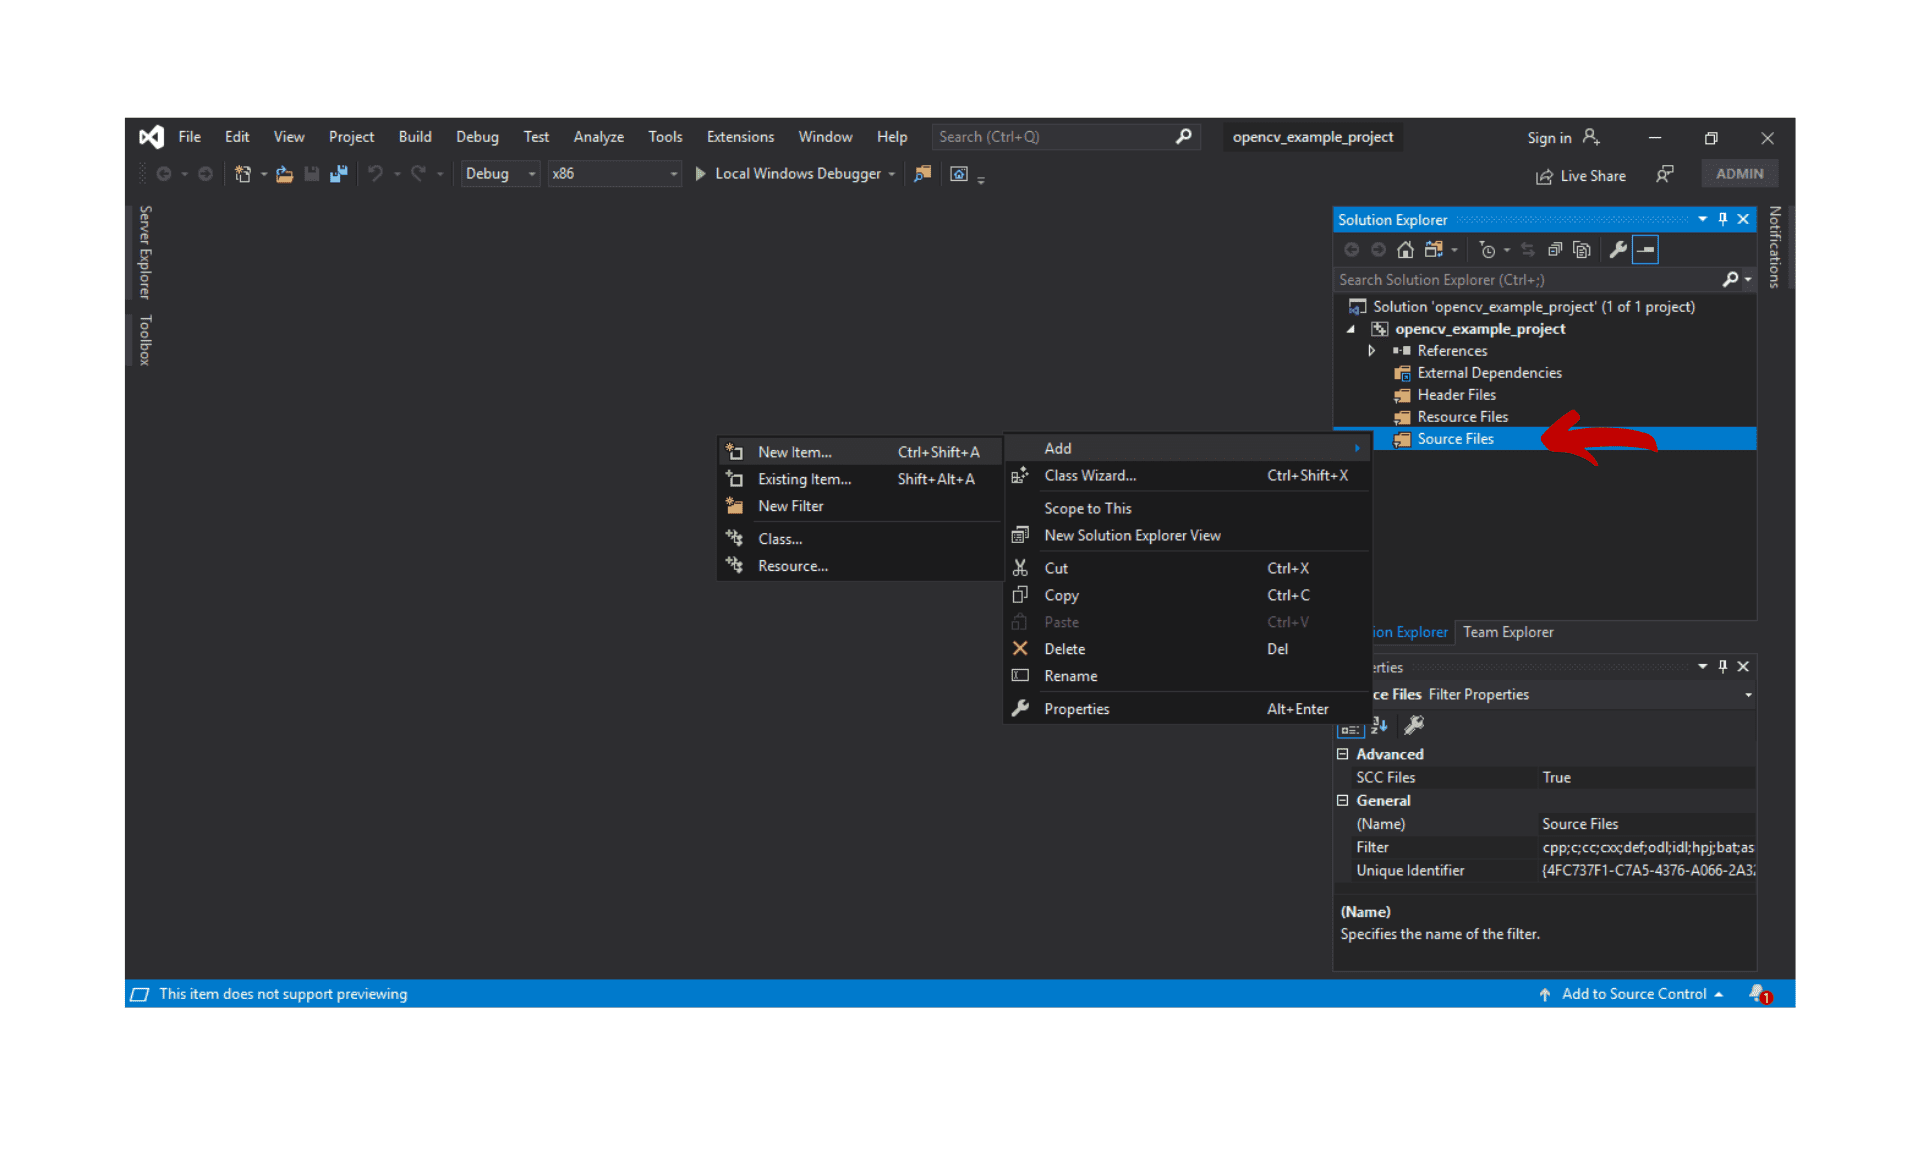Toggle Show All Files in Solution Explorer
The image size is (1920, 1174).
(x=1582, y=250)
